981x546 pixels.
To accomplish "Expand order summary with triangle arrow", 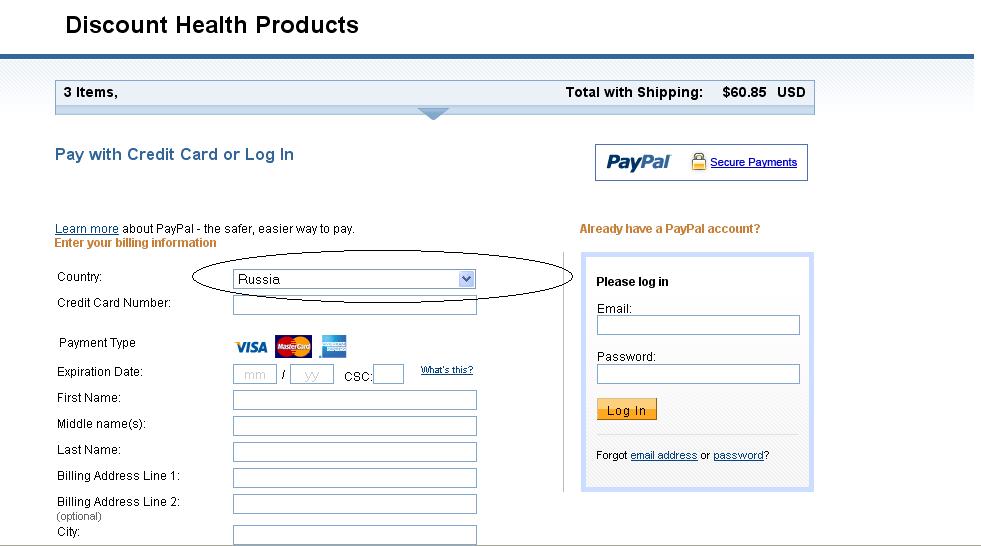I will [x=433, y=113].
